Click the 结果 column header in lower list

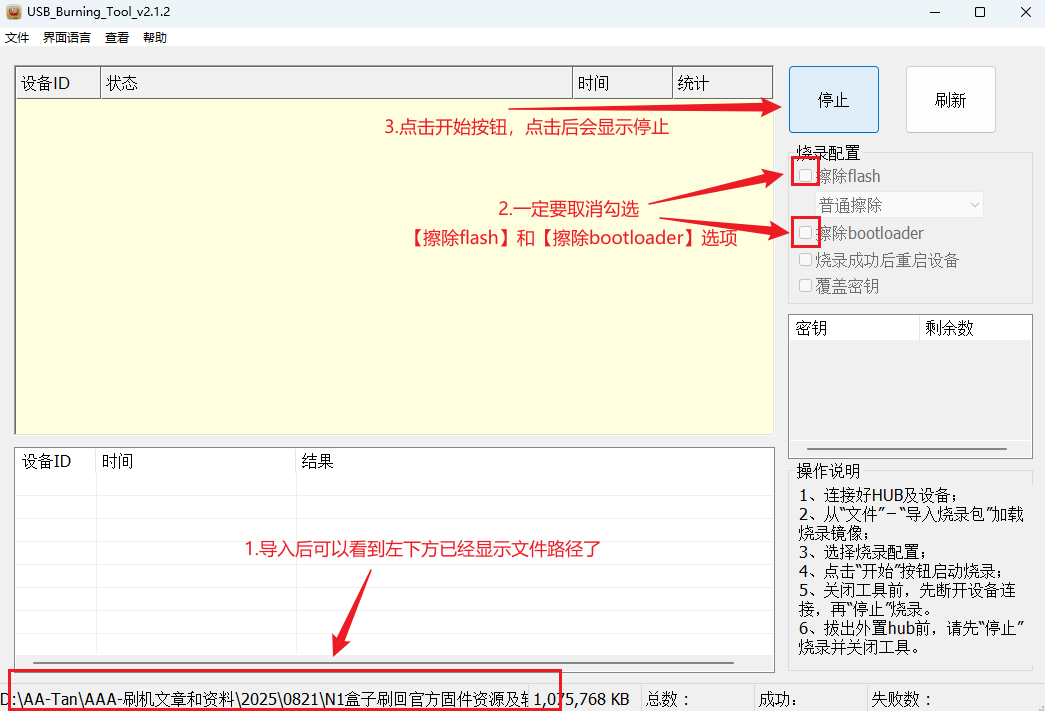534,461
